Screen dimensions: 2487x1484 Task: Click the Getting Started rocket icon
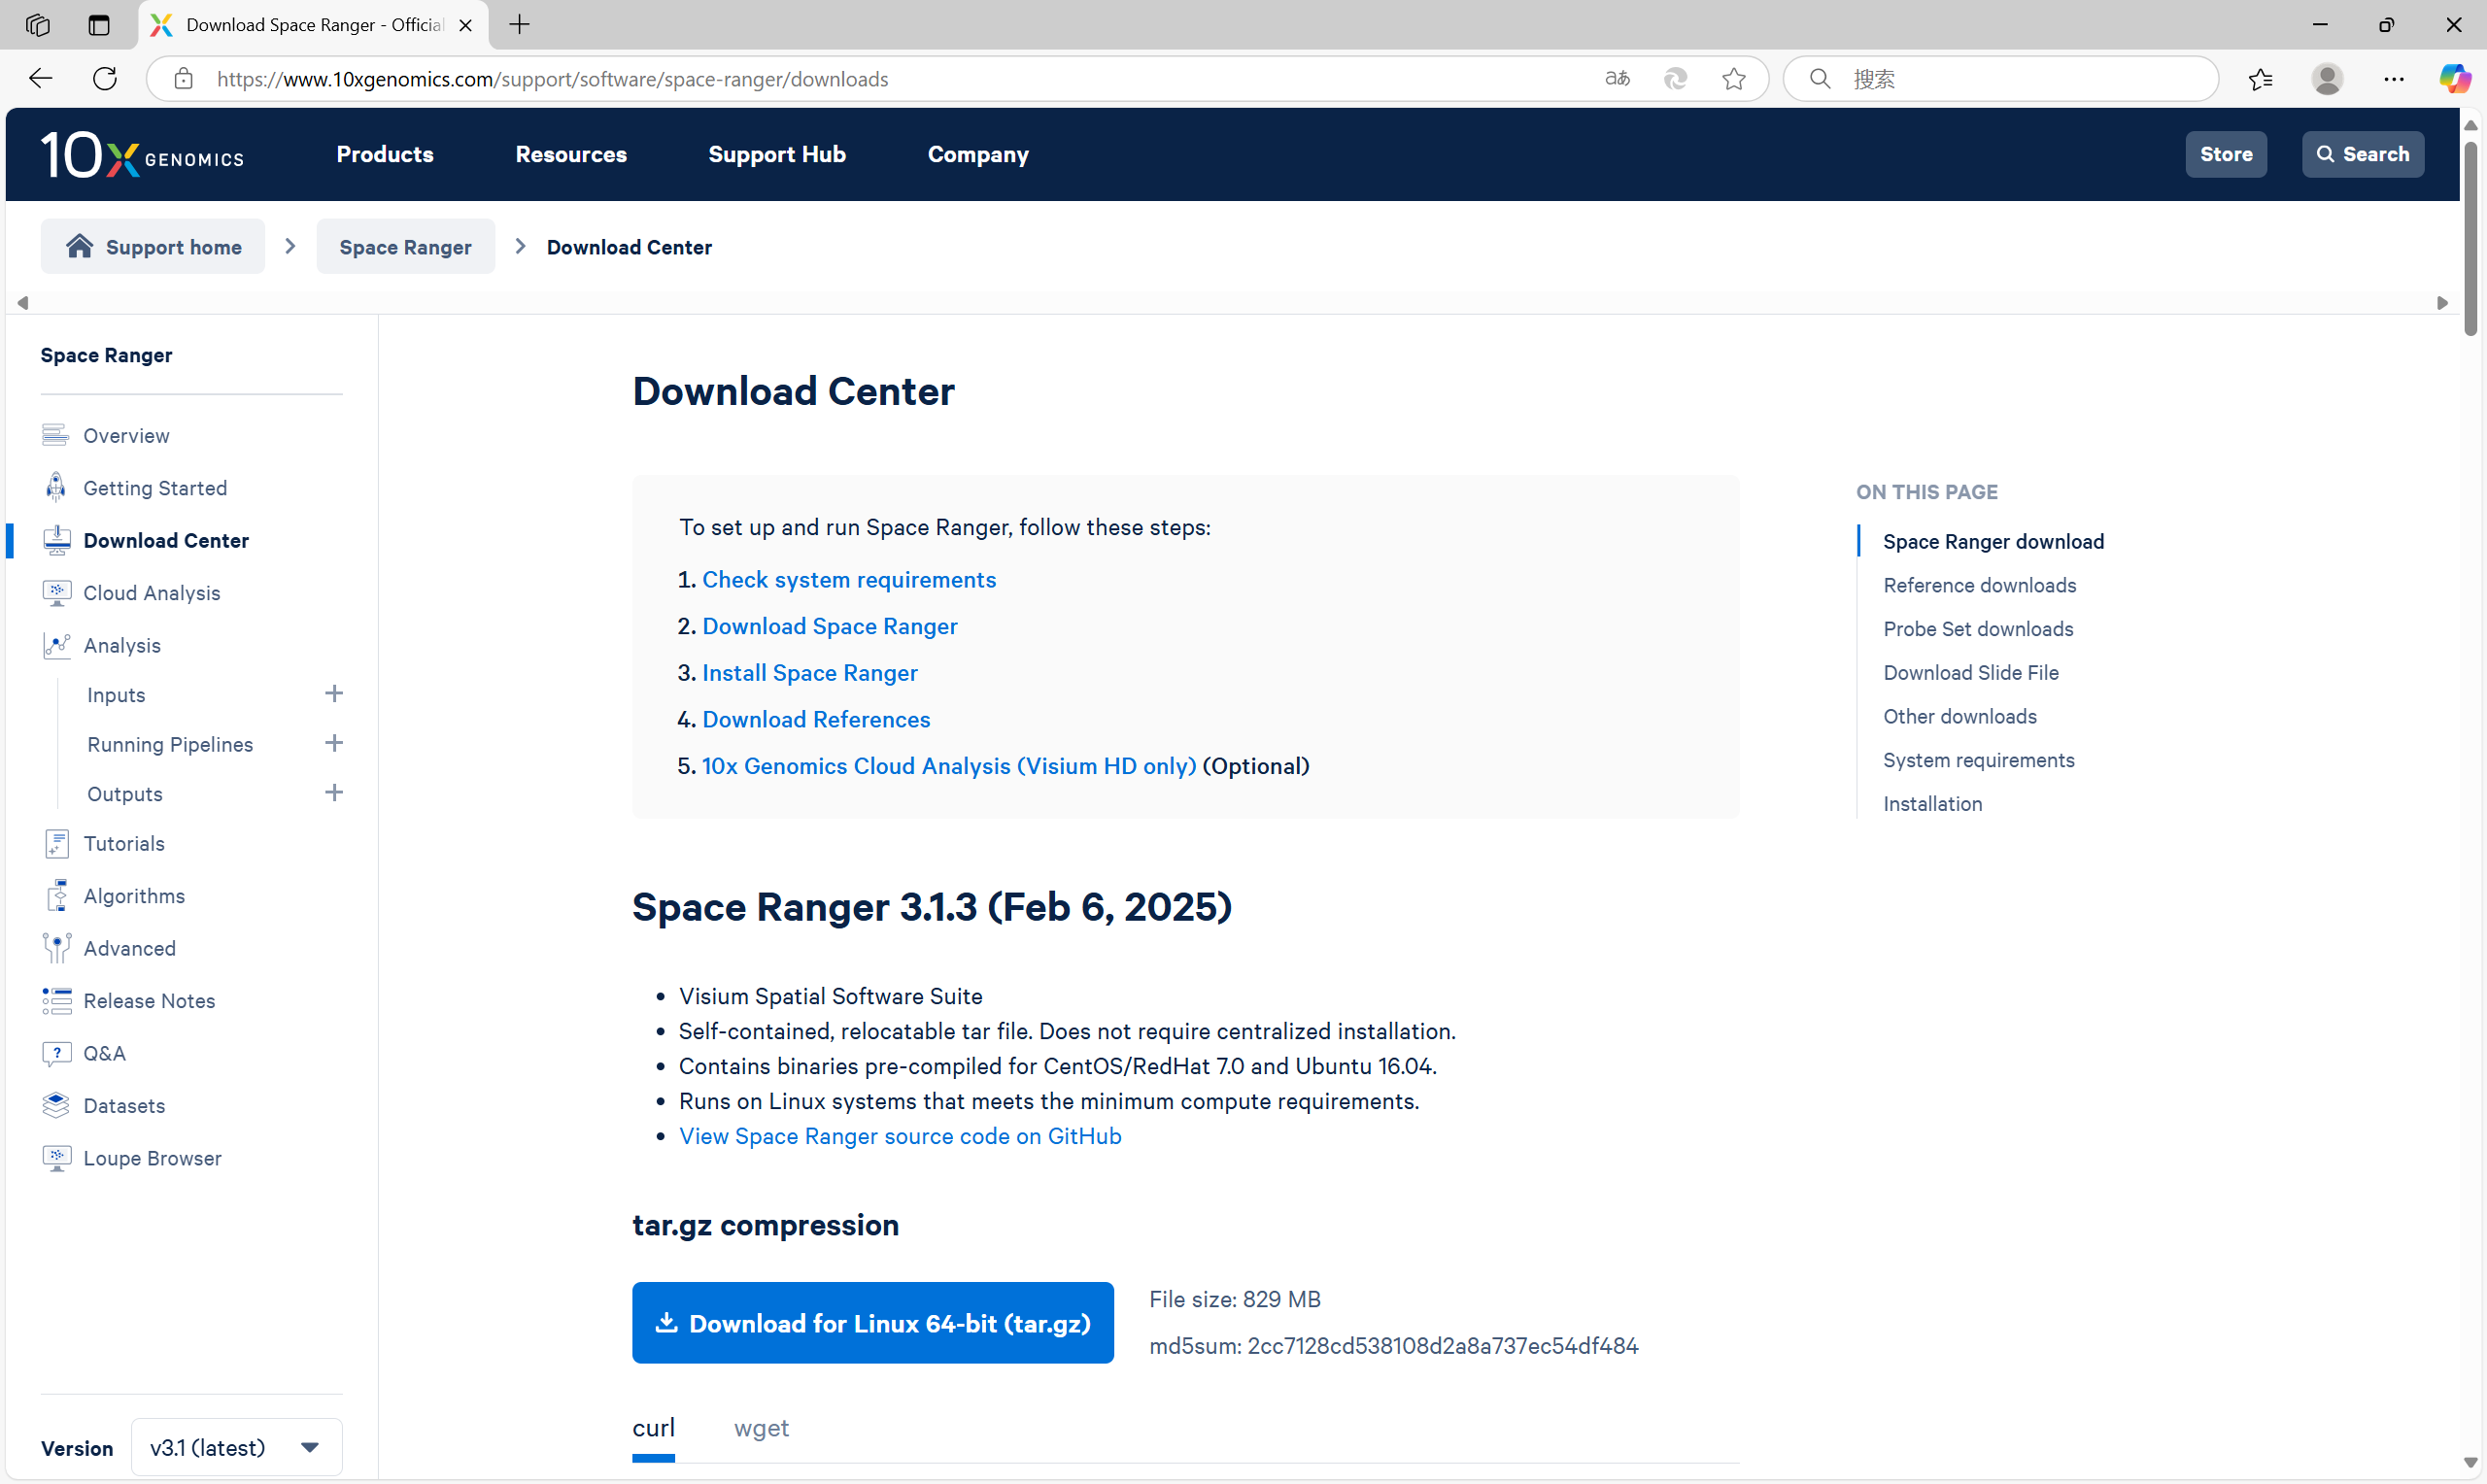(x=56, y=487)
